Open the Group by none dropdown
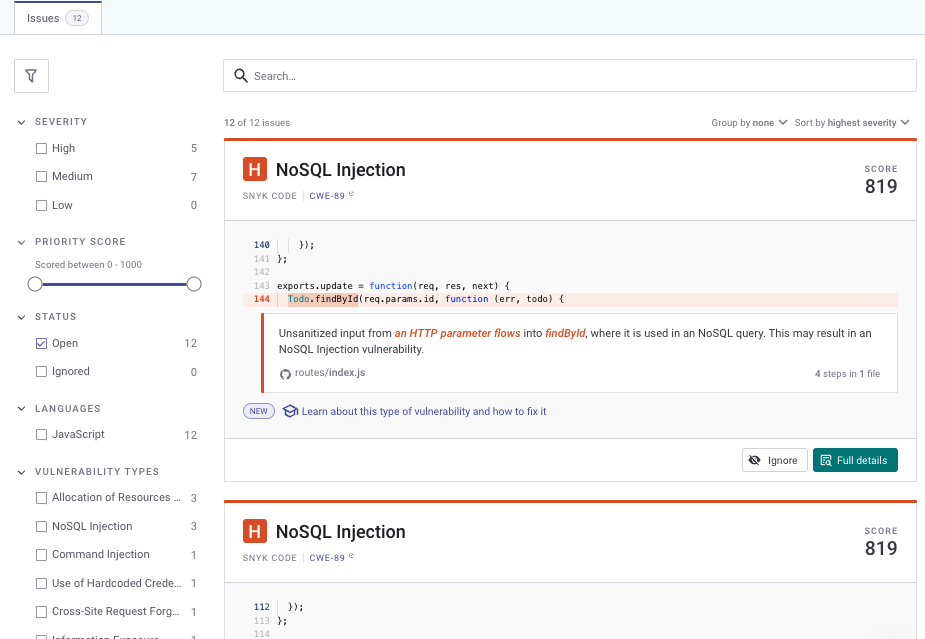Image resolution: width=925 pixels, height=639 pixels. click(x=749, y=123)
